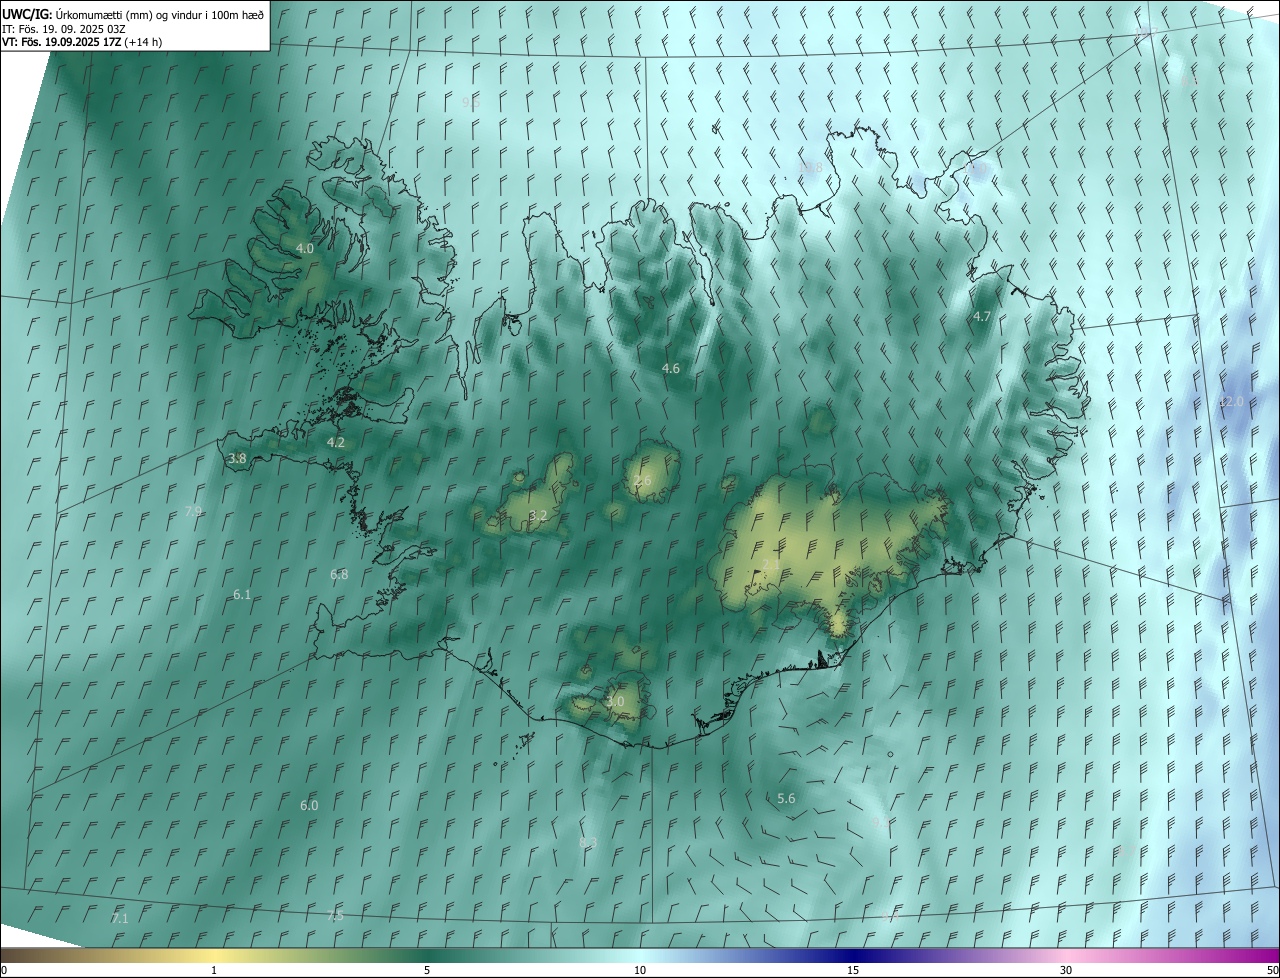Click the 15 tick label on the color scale

coord(853,970)
